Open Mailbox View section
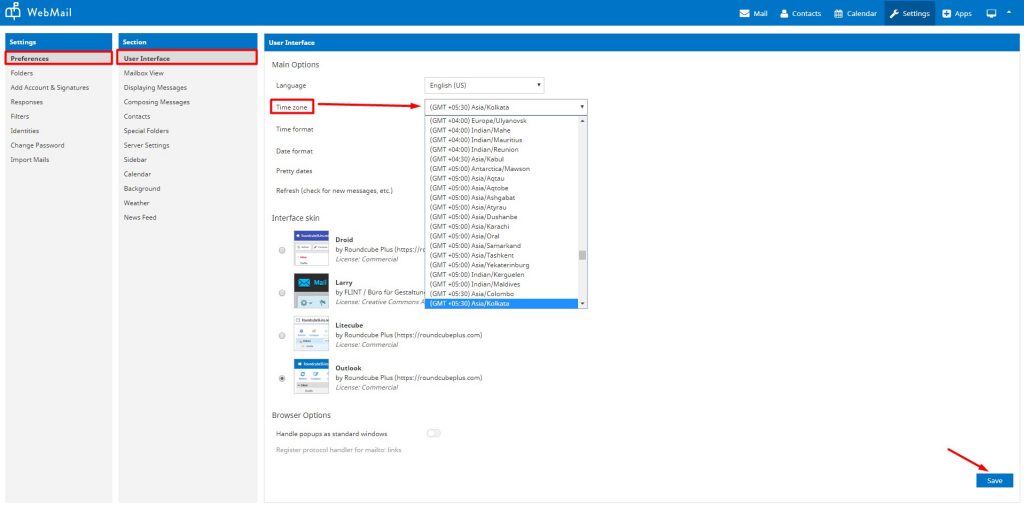Screen dimensions: 1024x512 click(x=143, y=73)
